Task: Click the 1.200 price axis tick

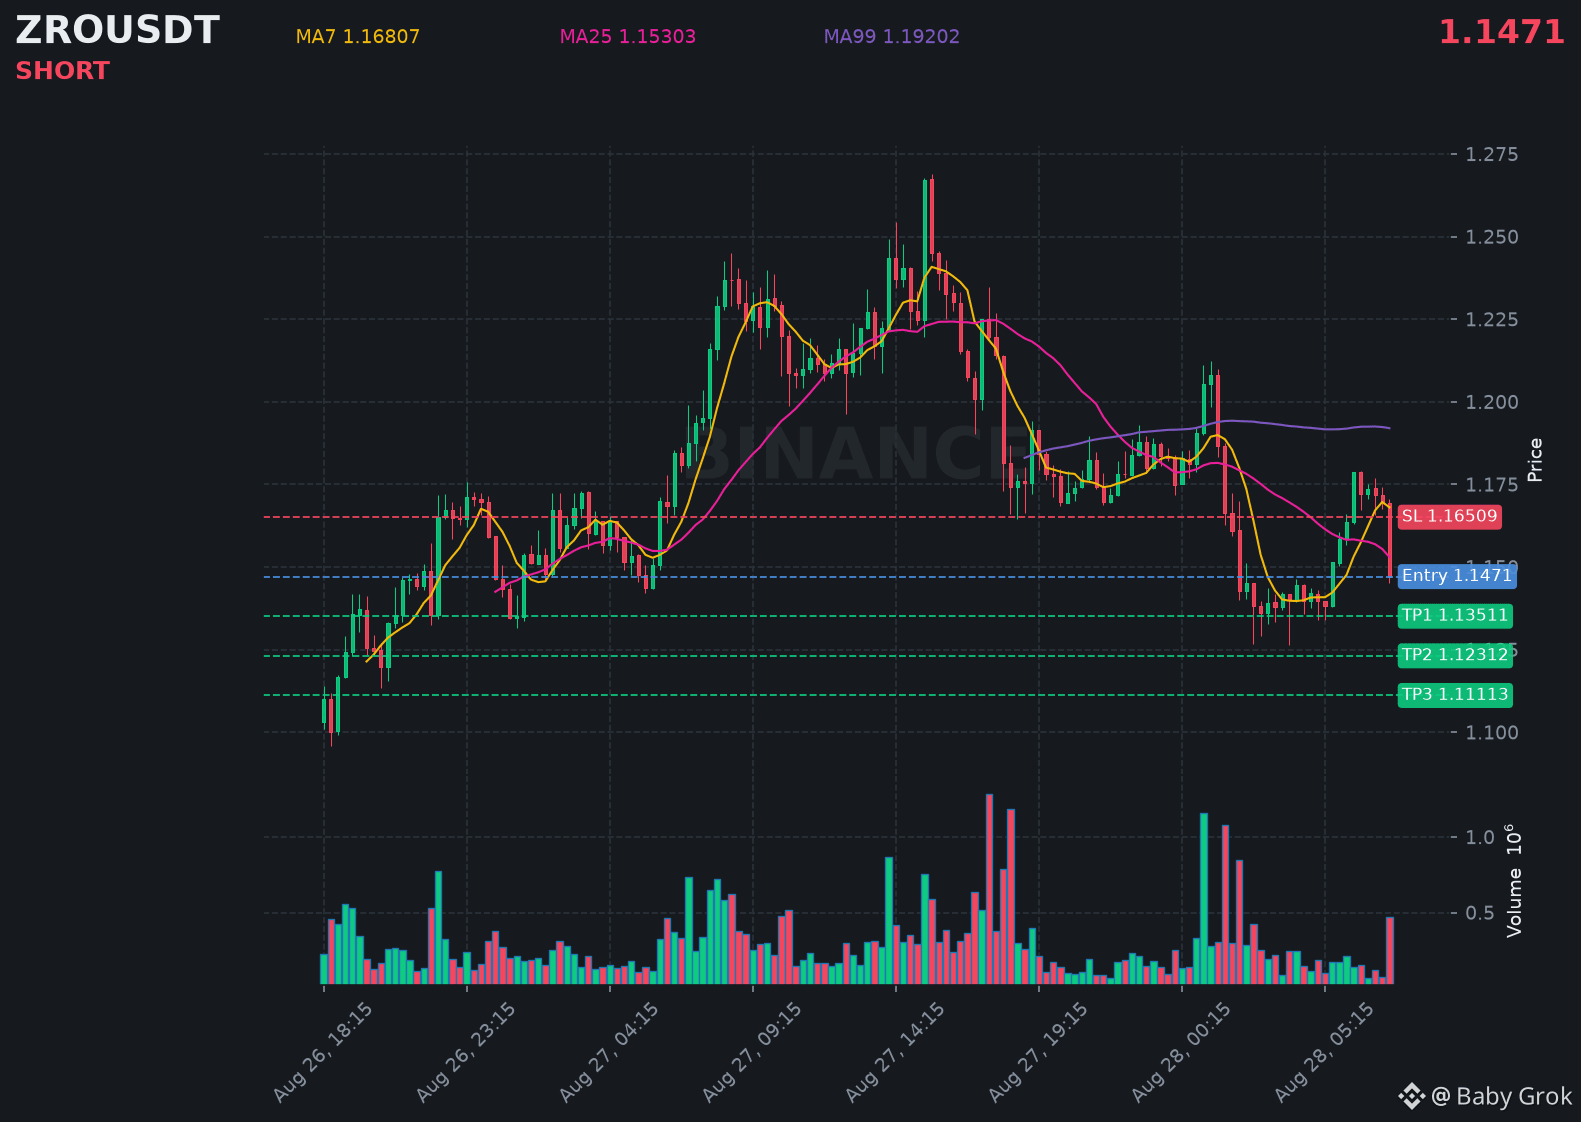Action: [1491, 402]
